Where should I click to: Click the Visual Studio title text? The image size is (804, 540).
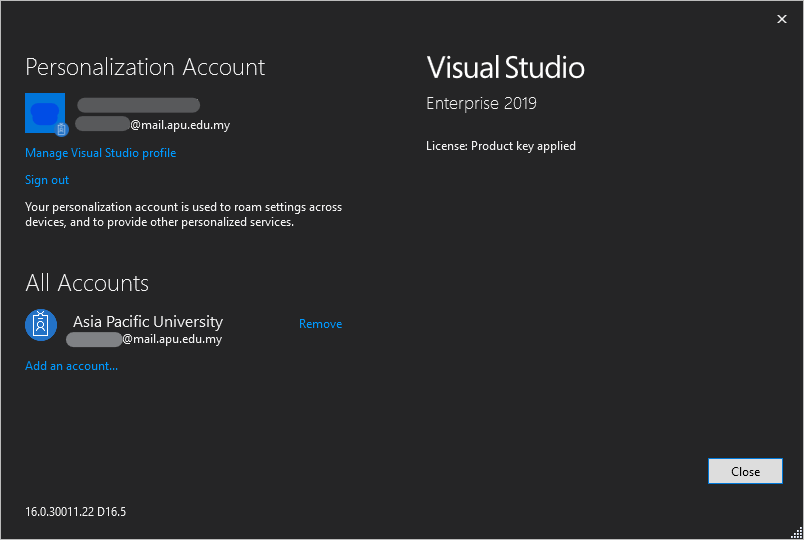pyautogui.click(x=505, y=68)
